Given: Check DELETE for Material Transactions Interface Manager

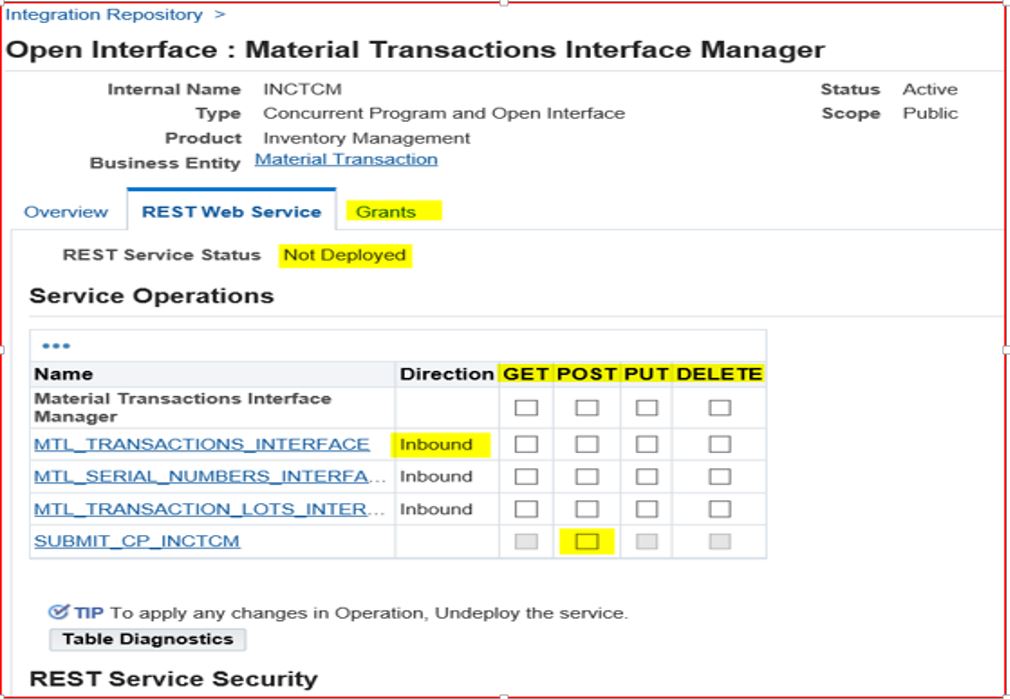Looking at the screenshot, I should coord(720,407).
